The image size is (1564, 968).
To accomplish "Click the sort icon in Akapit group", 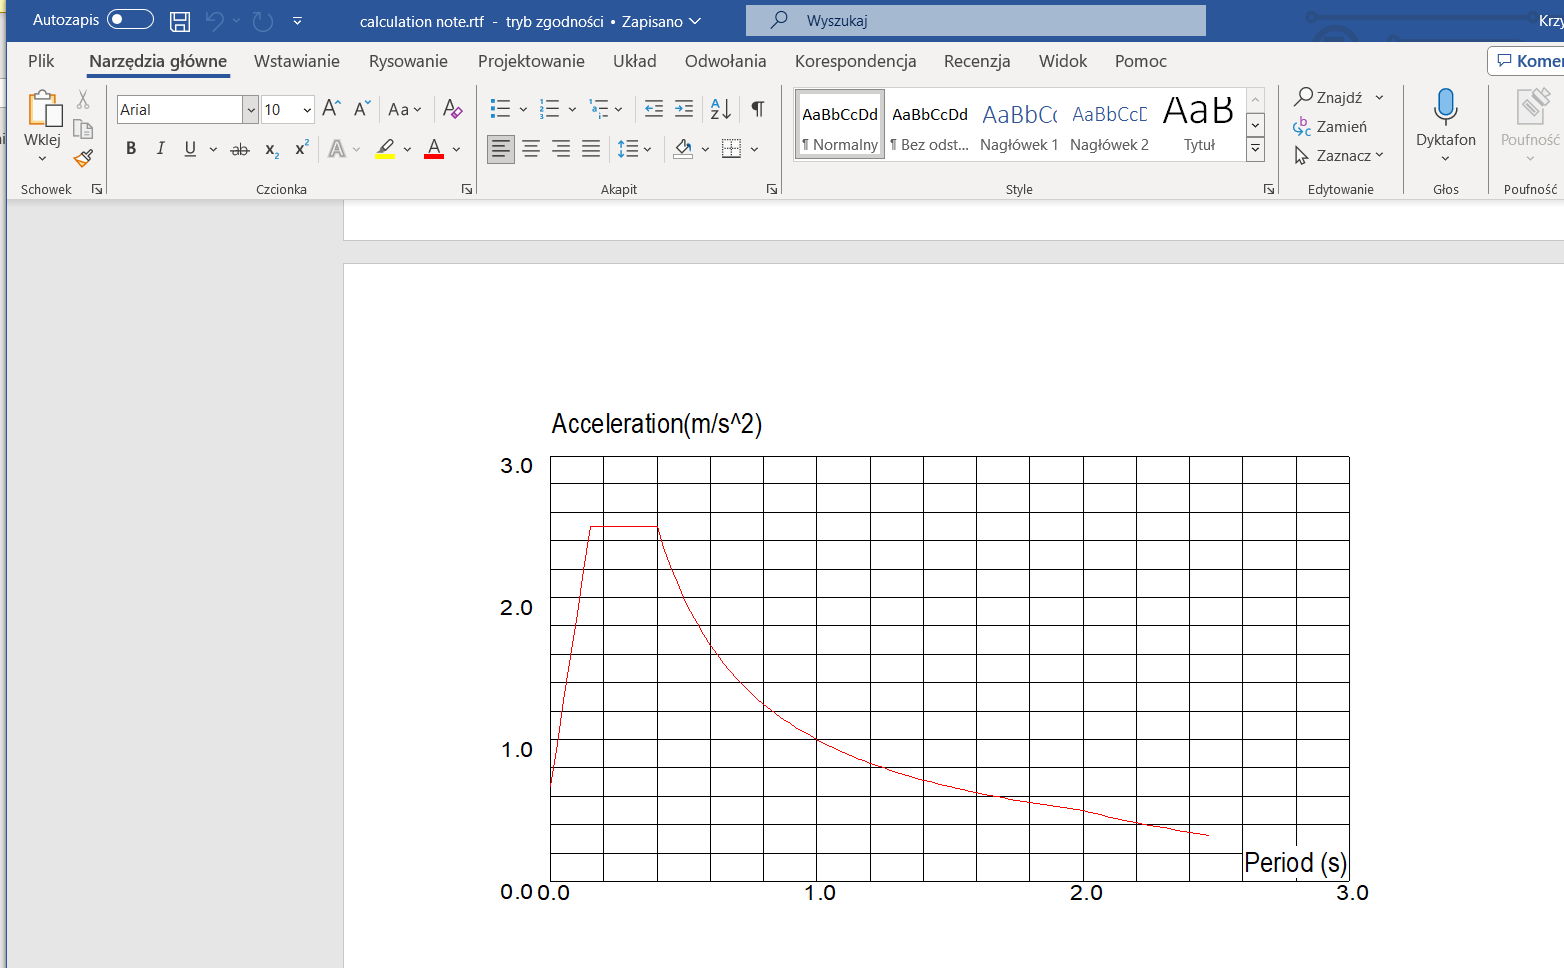I will tap(719, 109).
